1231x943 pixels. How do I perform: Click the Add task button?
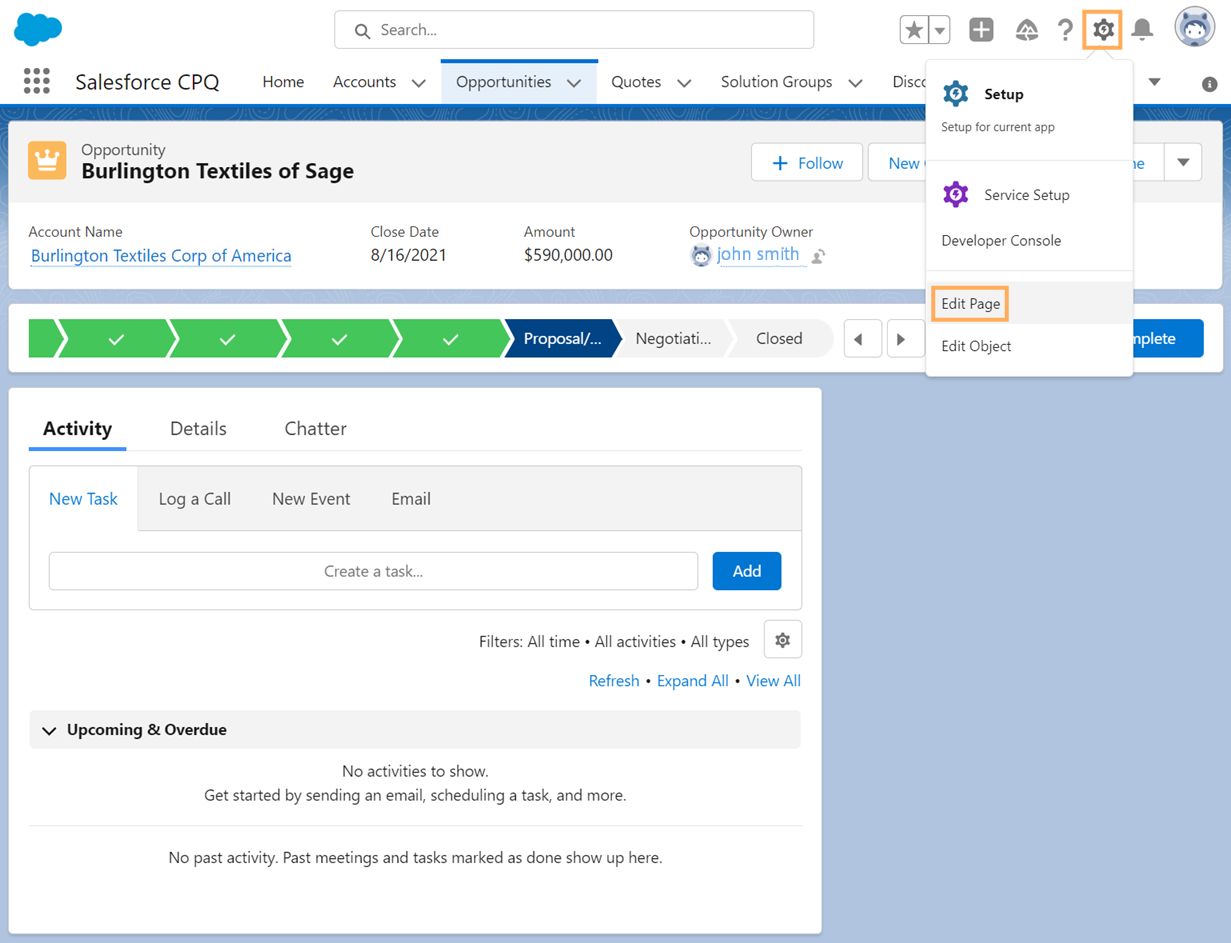click(747, 571)
